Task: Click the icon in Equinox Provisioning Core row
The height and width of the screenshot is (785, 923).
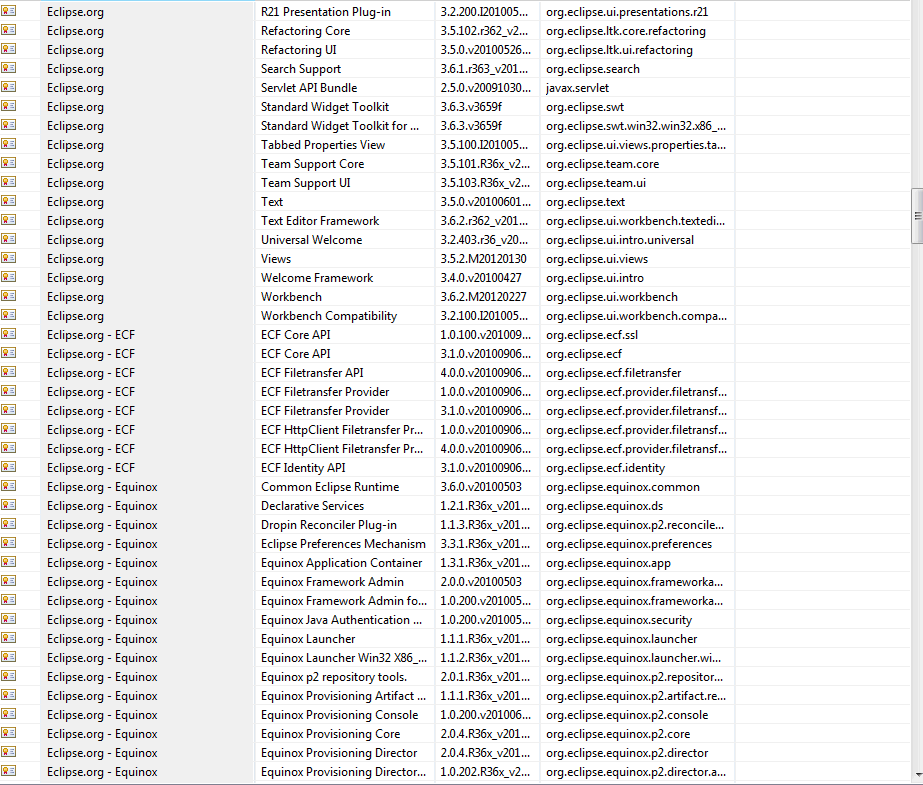Action: click(x=8, y=733)
